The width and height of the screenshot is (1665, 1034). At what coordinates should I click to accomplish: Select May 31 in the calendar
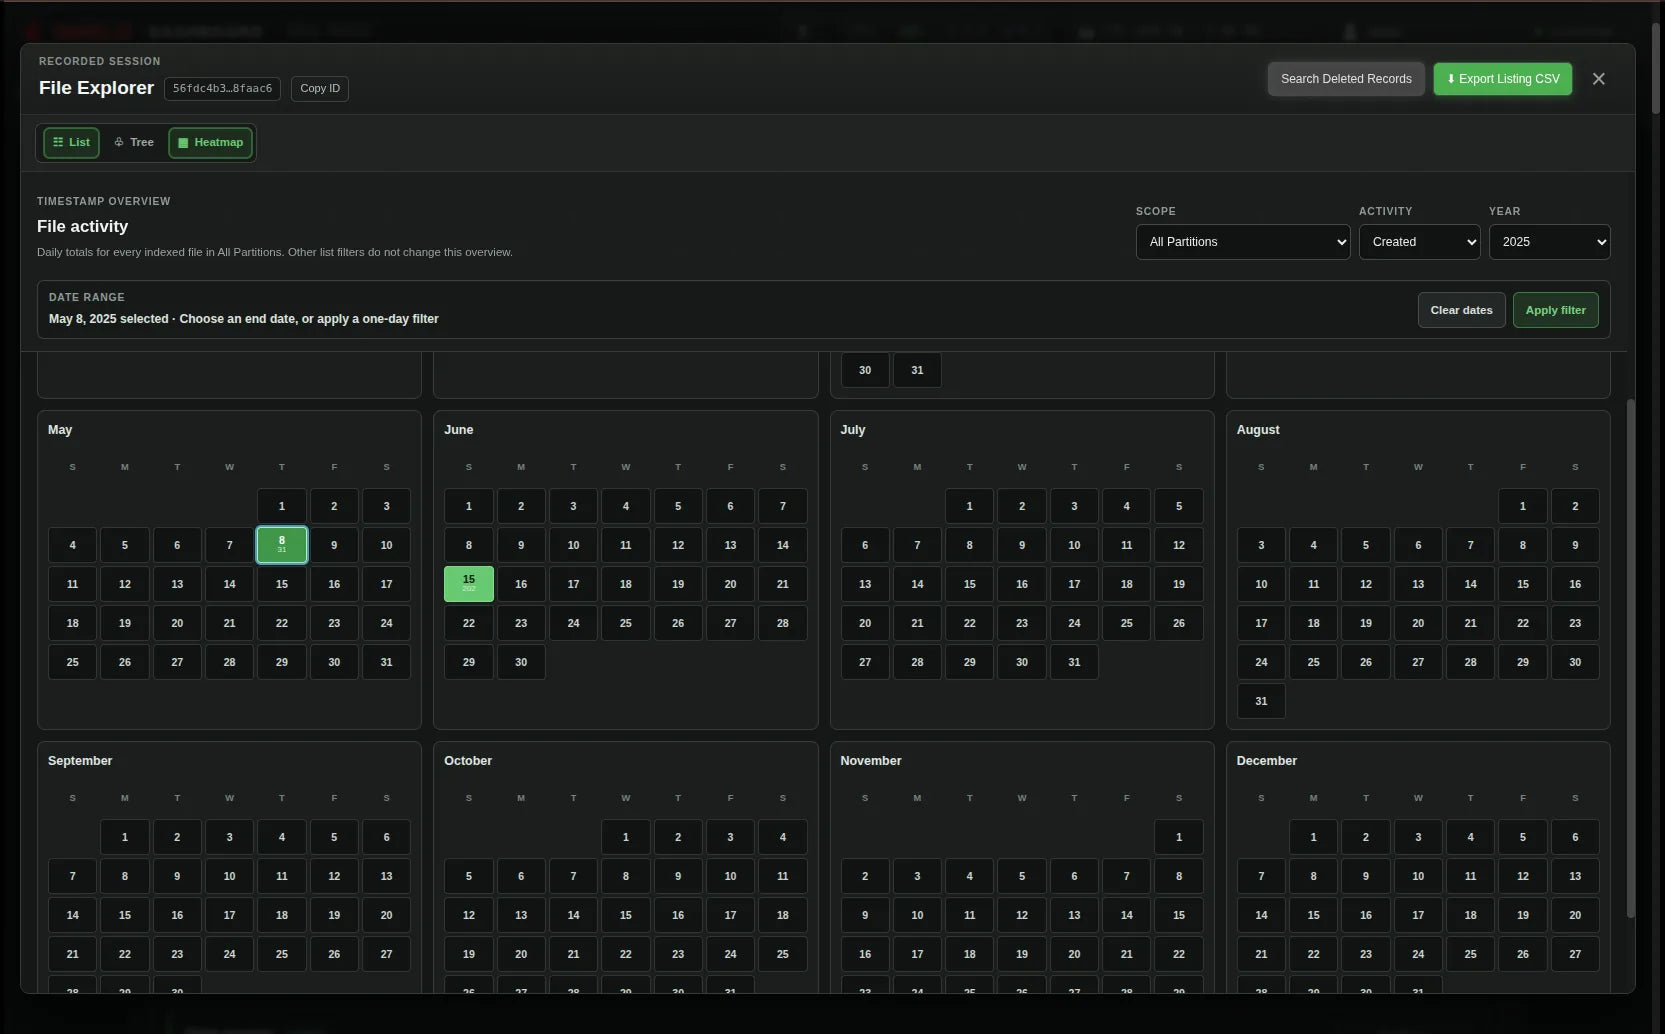[x=386, y=662]
